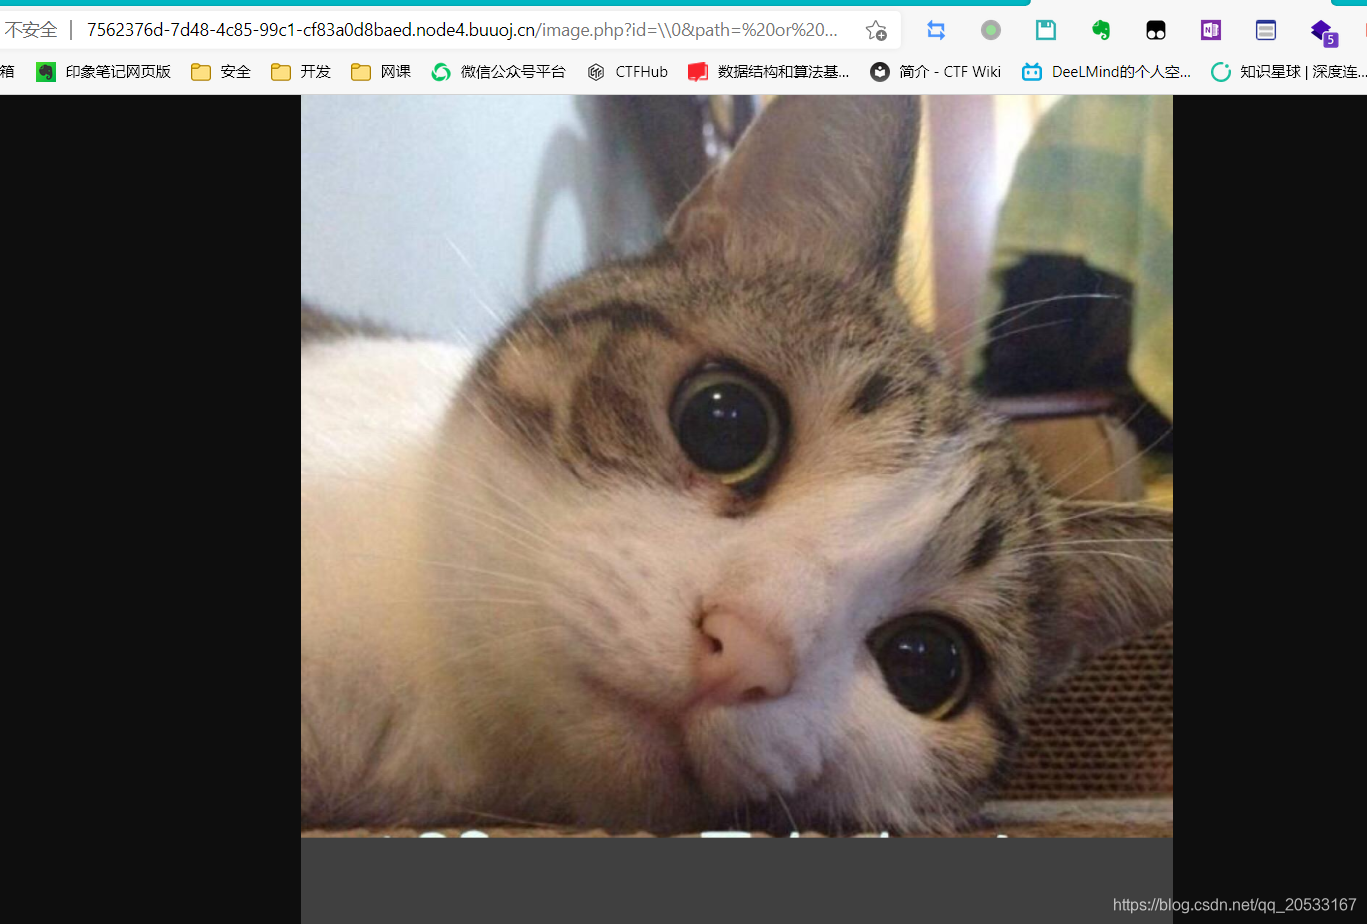Viewport: 1367px width, 924px height.
Task: Open the 微信公众号平台 bookmark
Action: 498,71
